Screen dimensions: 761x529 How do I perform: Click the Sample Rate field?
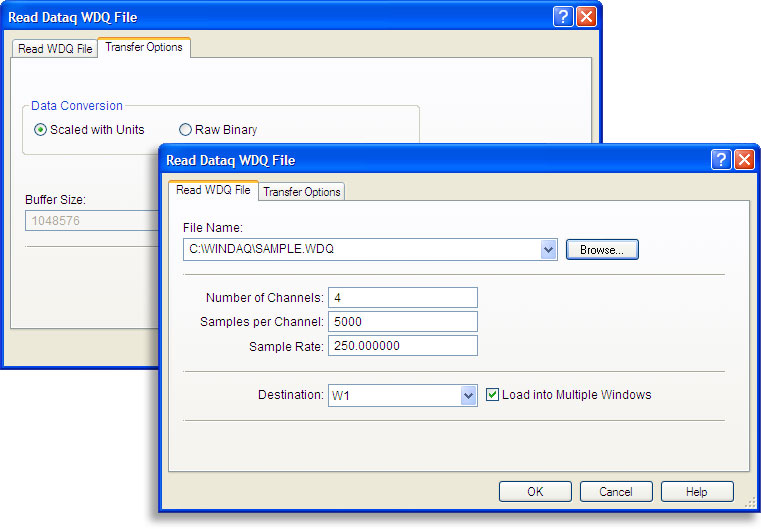click(403, 346)
